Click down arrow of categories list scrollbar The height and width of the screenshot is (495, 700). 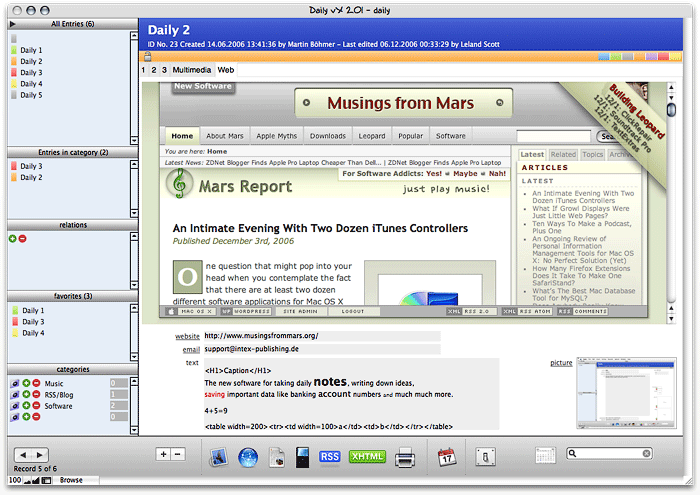134,430
